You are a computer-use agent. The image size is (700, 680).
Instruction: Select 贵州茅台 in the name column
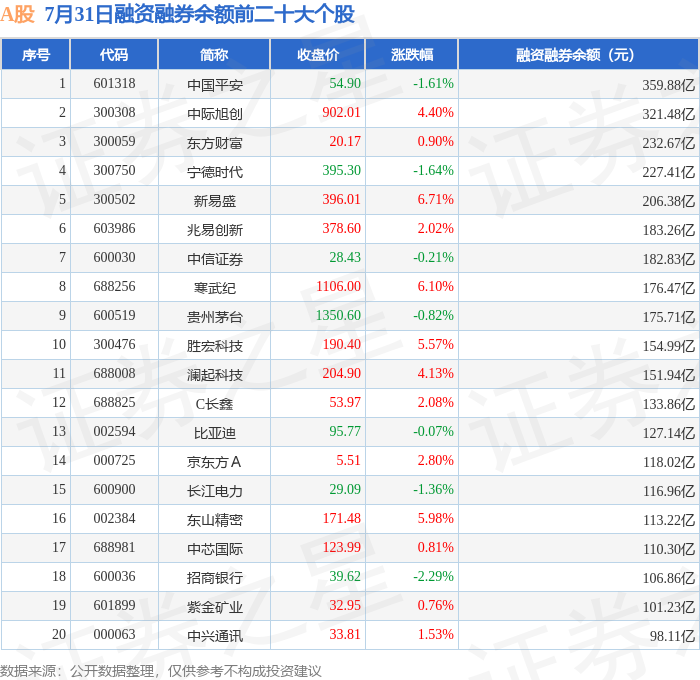tap(215, 317)
